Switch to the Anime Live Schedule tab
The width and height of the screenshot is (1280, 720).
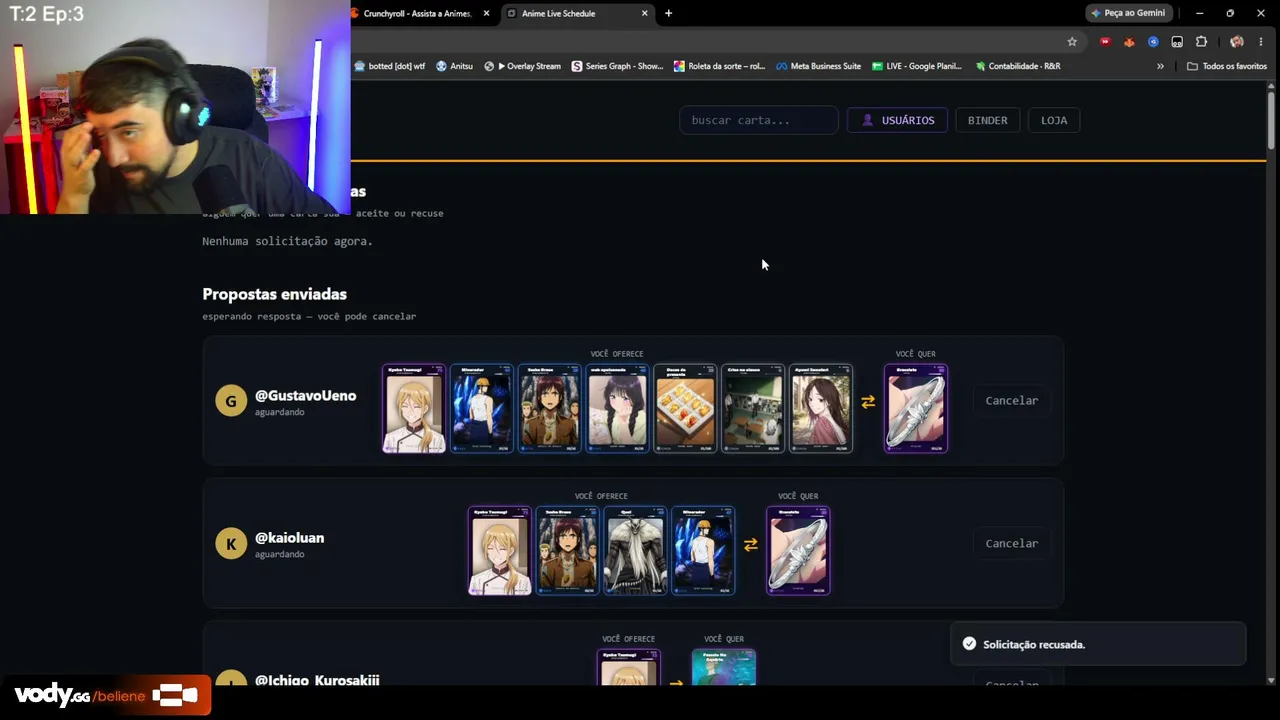click(x=577, y=13)
